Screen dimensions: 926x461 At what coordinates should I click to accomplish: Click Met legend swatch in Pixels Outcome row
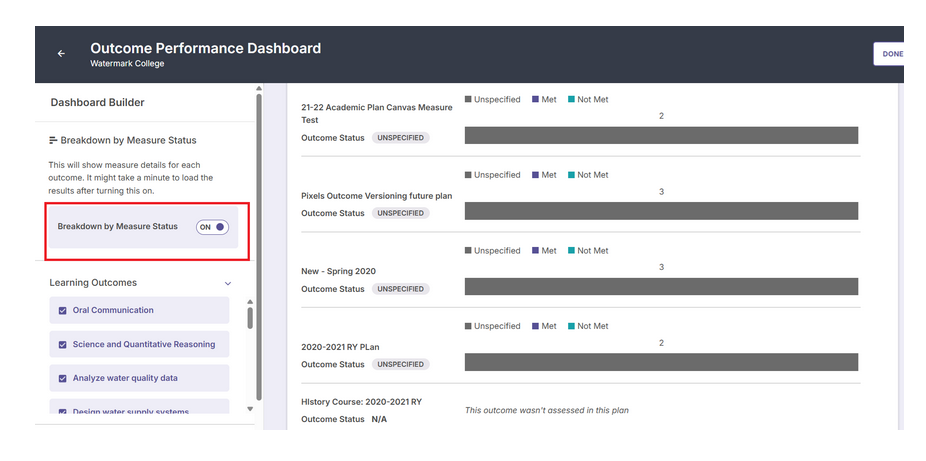[x=535, y=175]
